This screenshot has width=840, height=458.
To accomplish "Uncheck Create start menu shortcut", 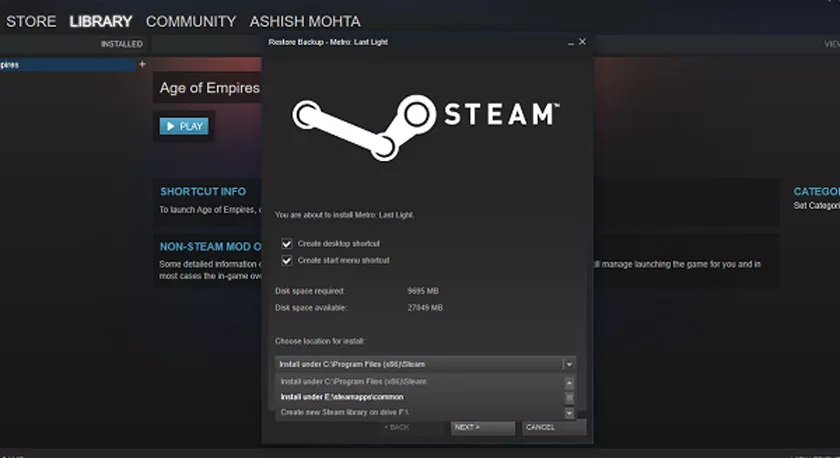I will 287,260.
